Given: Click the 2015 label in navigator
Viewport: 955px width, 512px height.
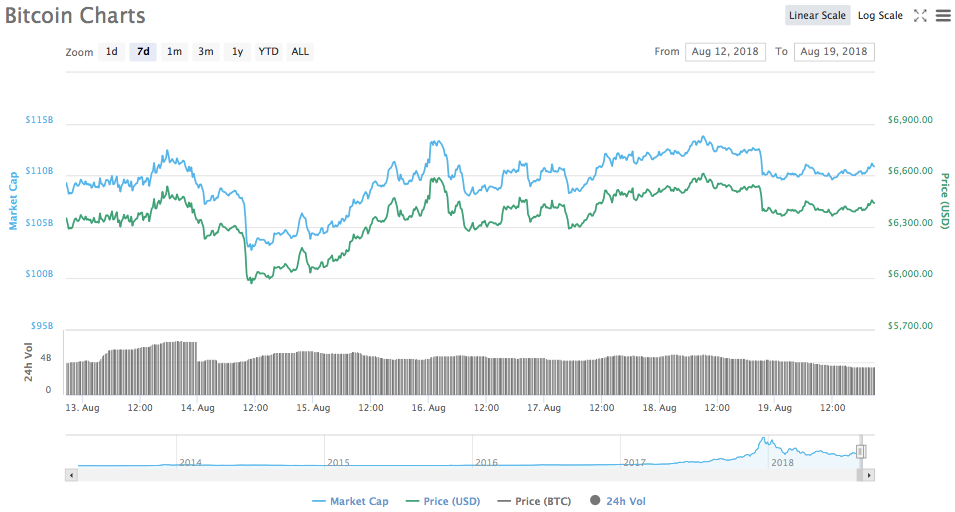Looking at the screenshot, I should coord(338,463).
